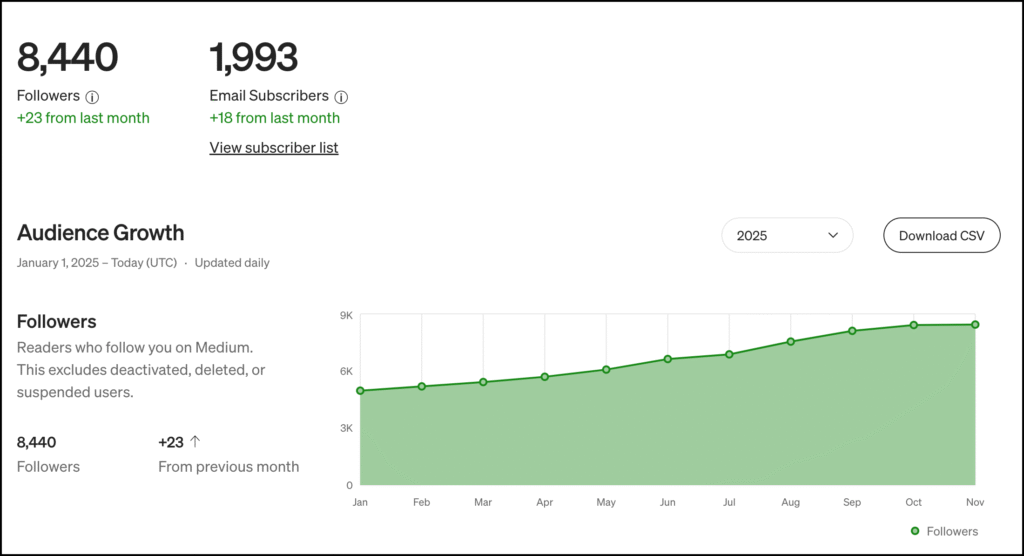Select the Nov data point on the chart

click(975, 324)
